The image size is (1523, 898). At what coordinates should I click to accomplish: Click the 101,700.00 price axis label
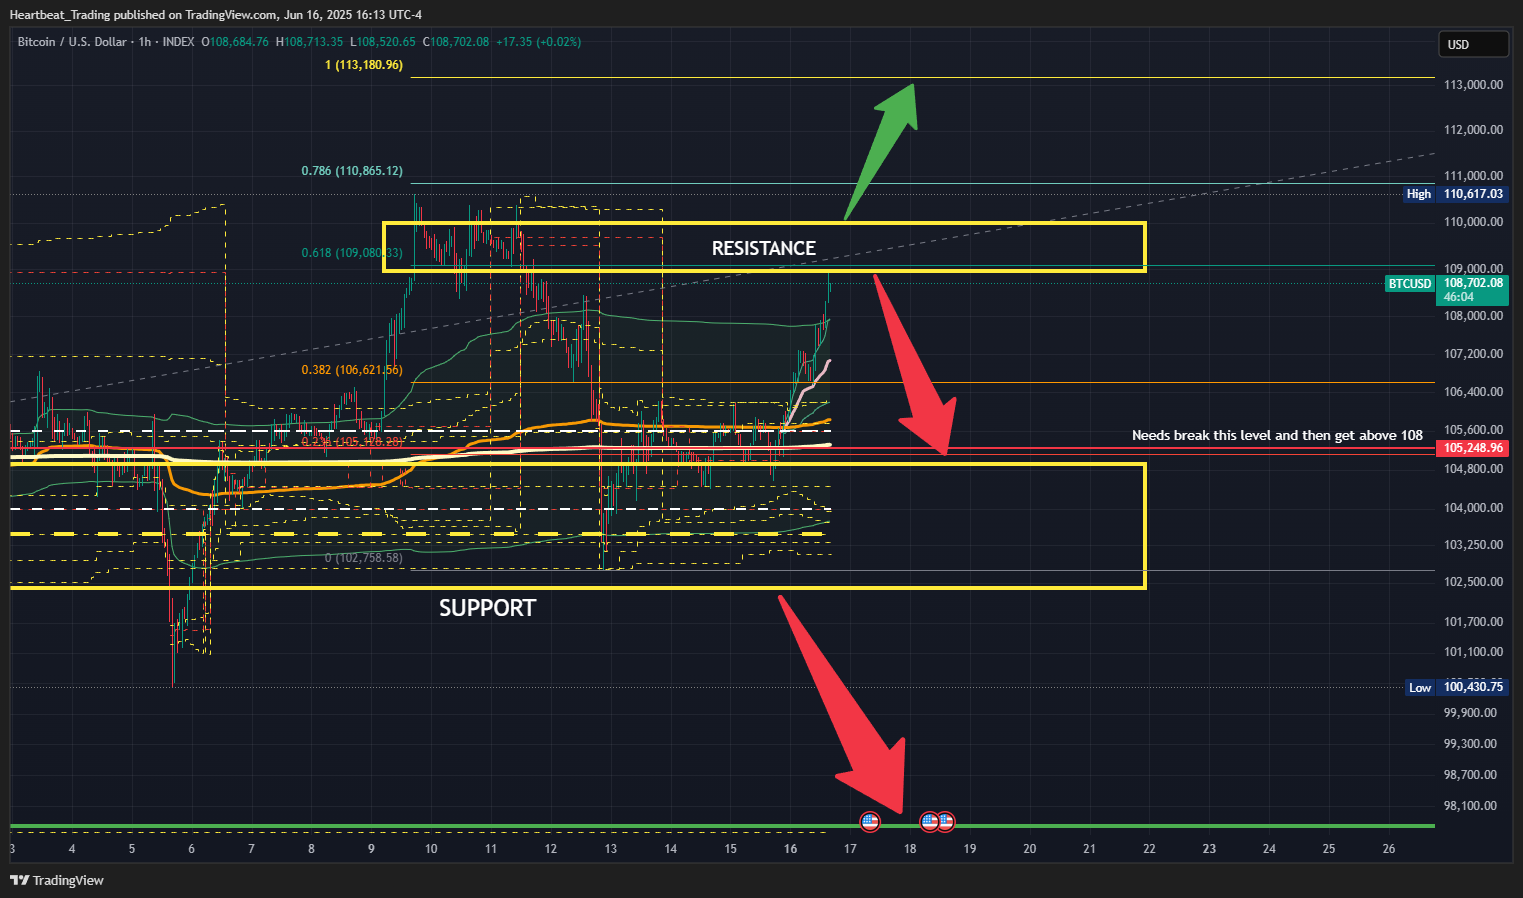1473,622
